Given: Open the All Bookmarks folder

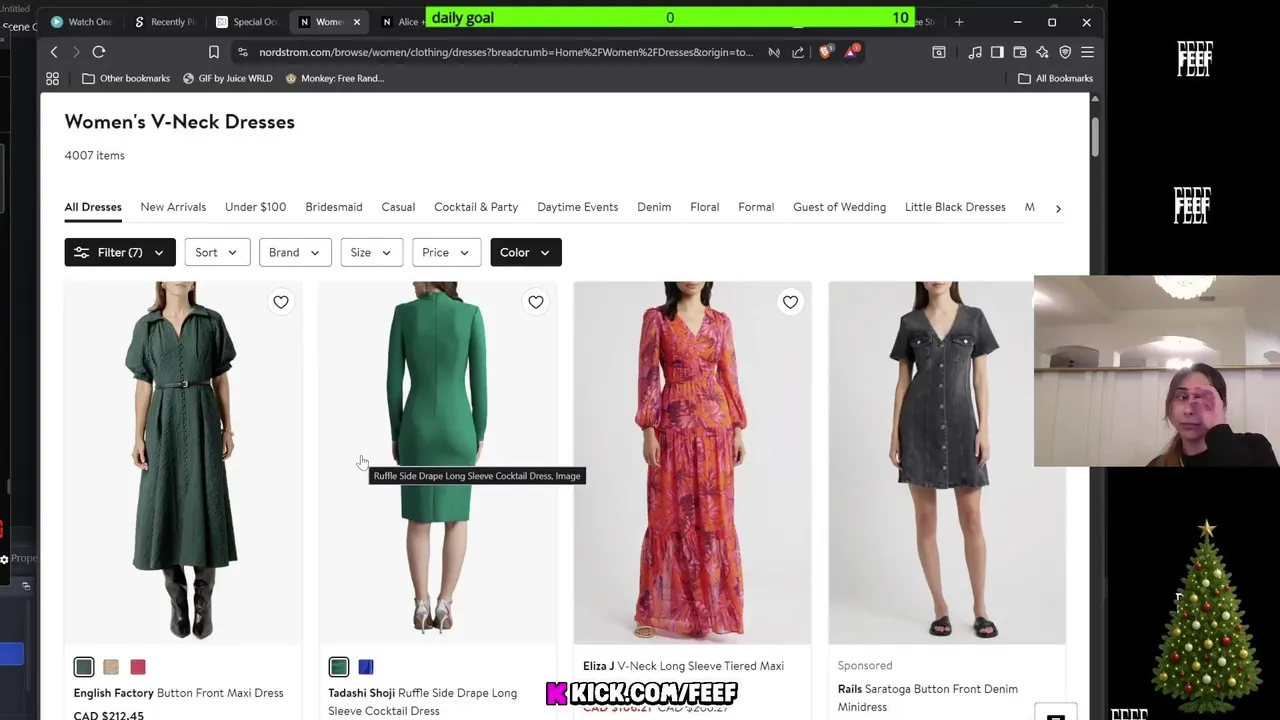Looking at the screenshot, I should tap(1055, 78).
